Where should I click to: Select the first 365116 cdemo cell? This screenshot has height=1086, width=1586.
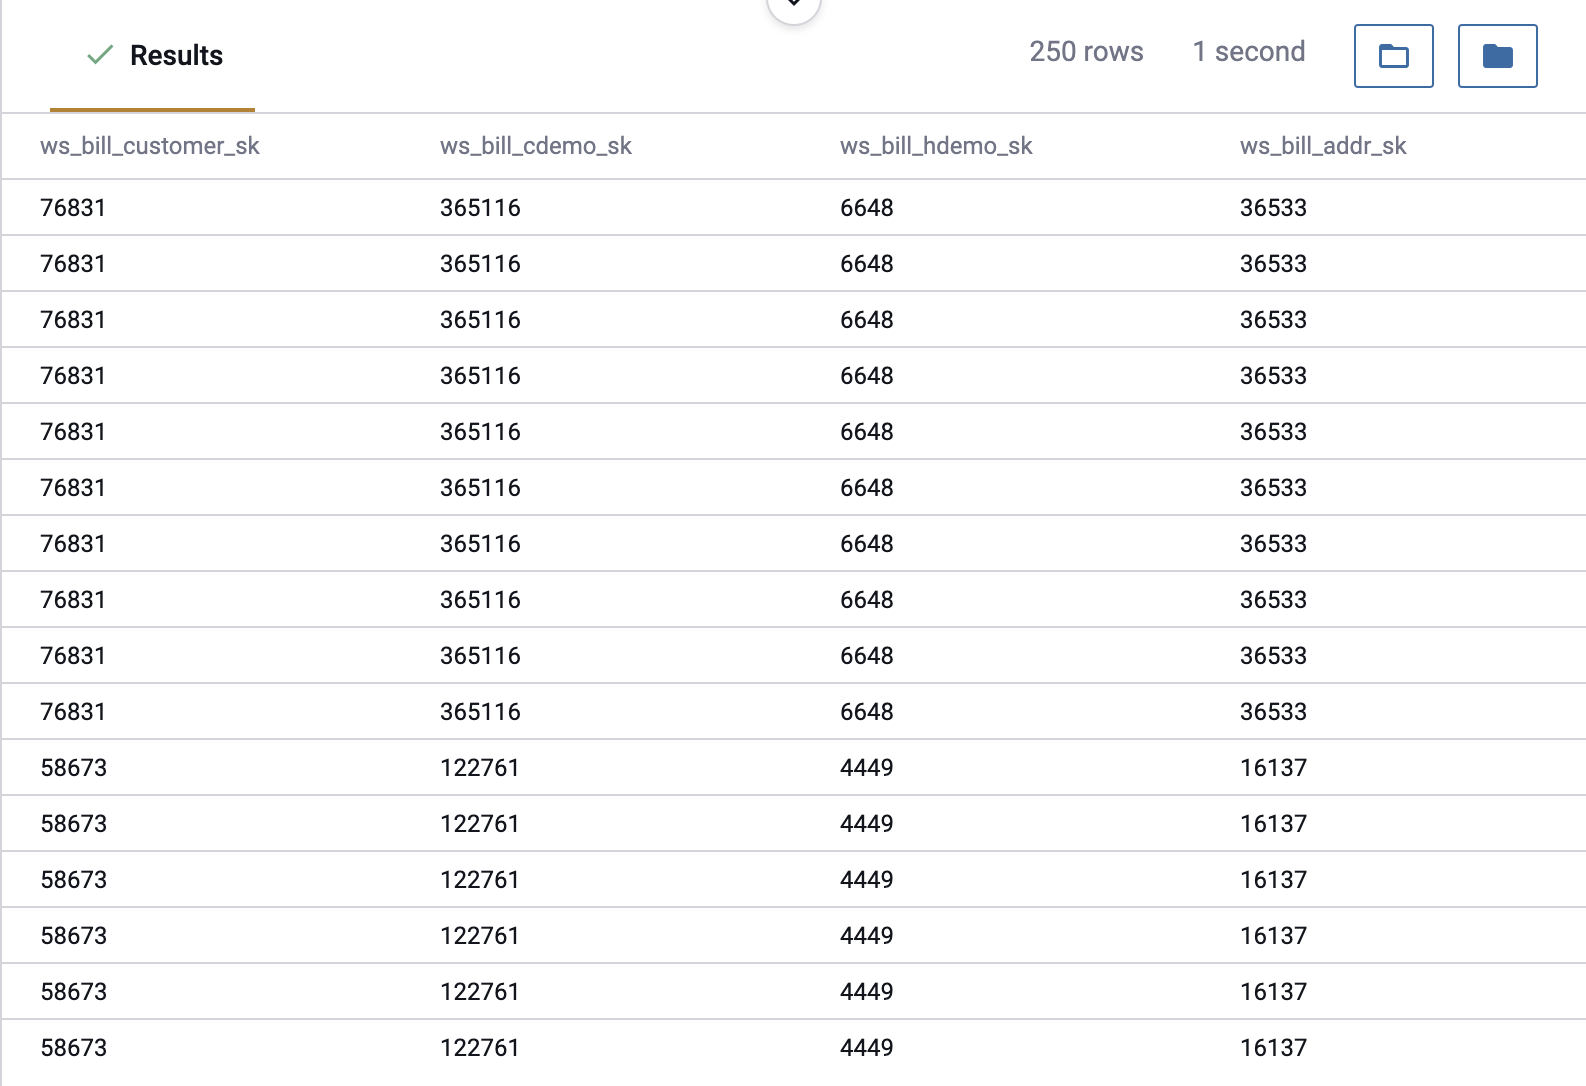point(480,208)
